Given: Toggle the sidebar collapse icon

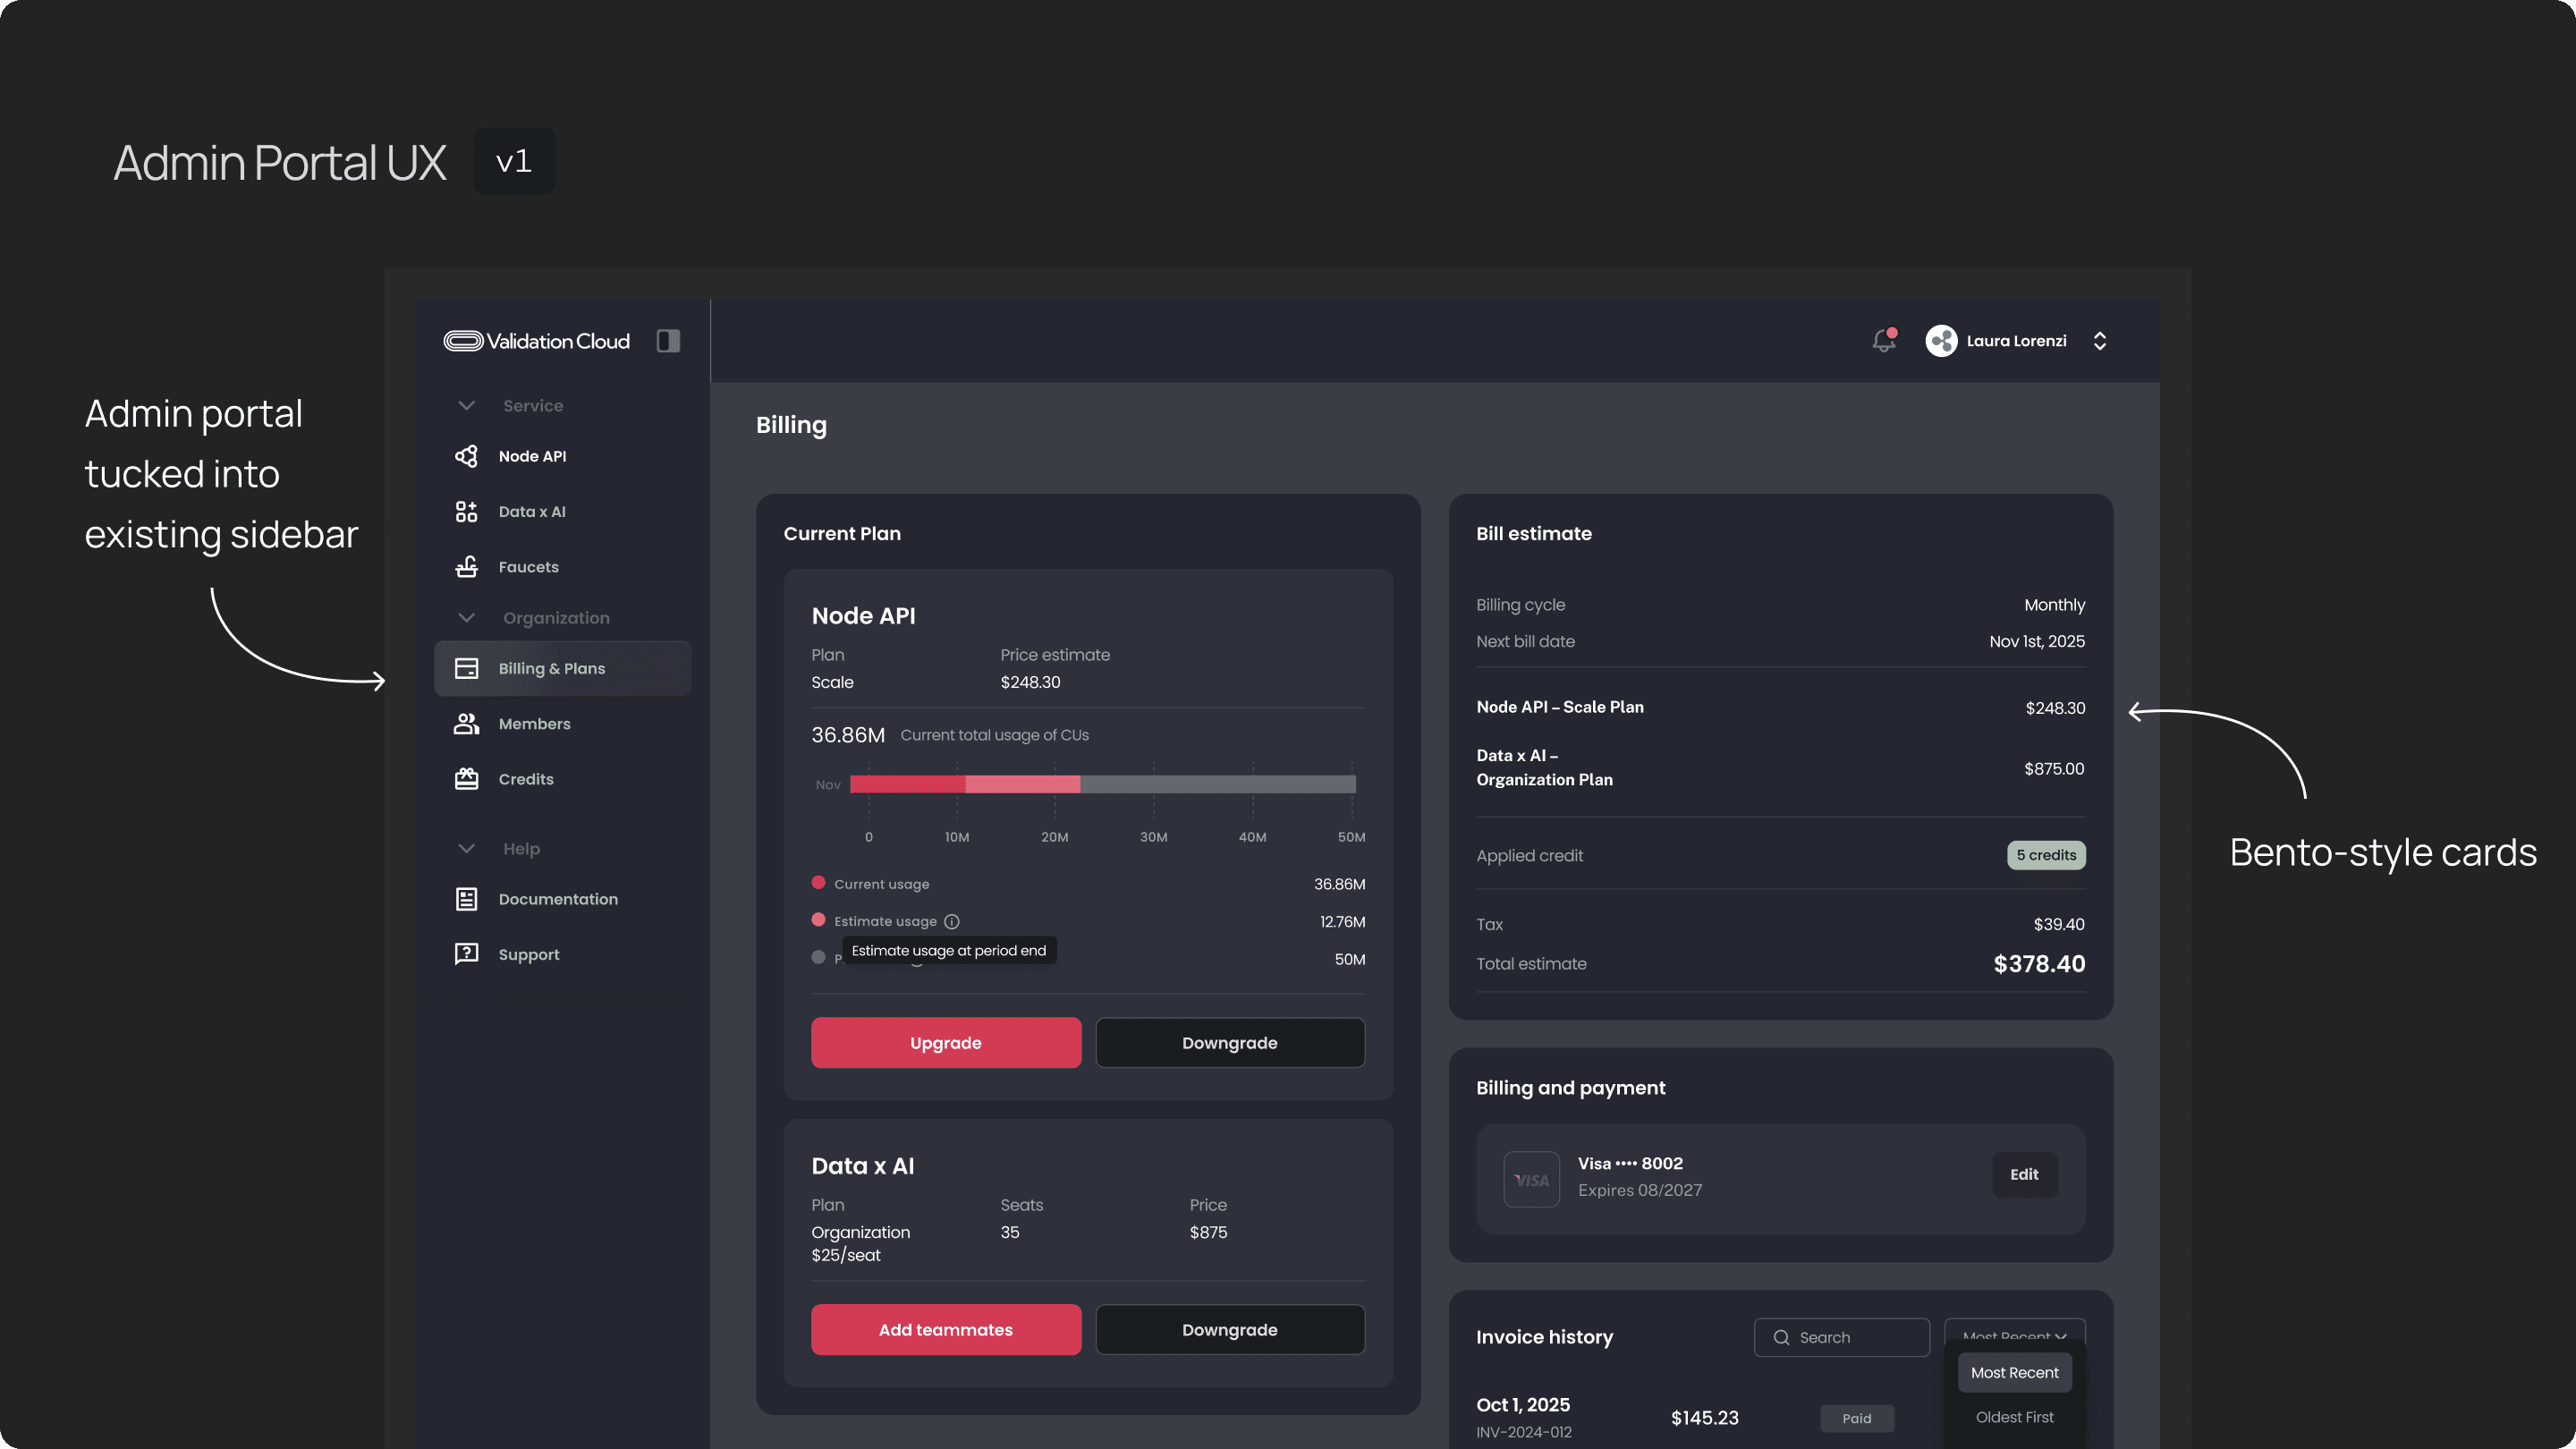Looking at the screenshot, I should click(x=668, y=341).
